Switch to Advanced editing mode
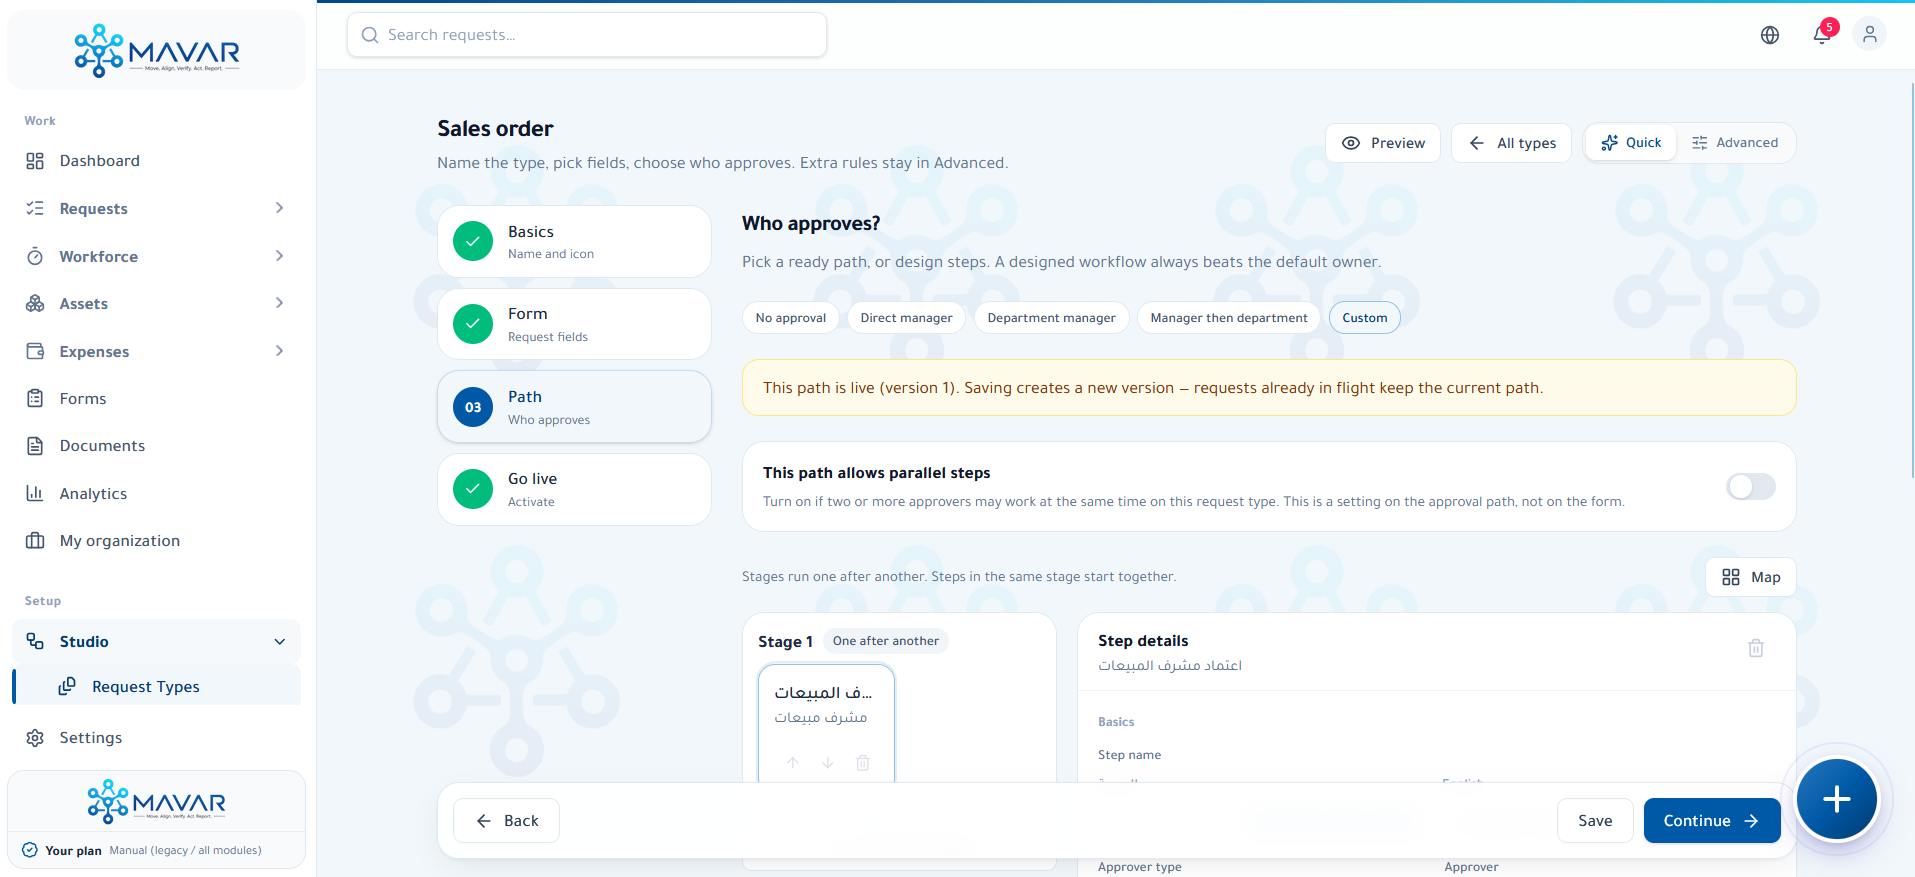Viewport: 1915px width, 877px height. tap(1735, 143)
